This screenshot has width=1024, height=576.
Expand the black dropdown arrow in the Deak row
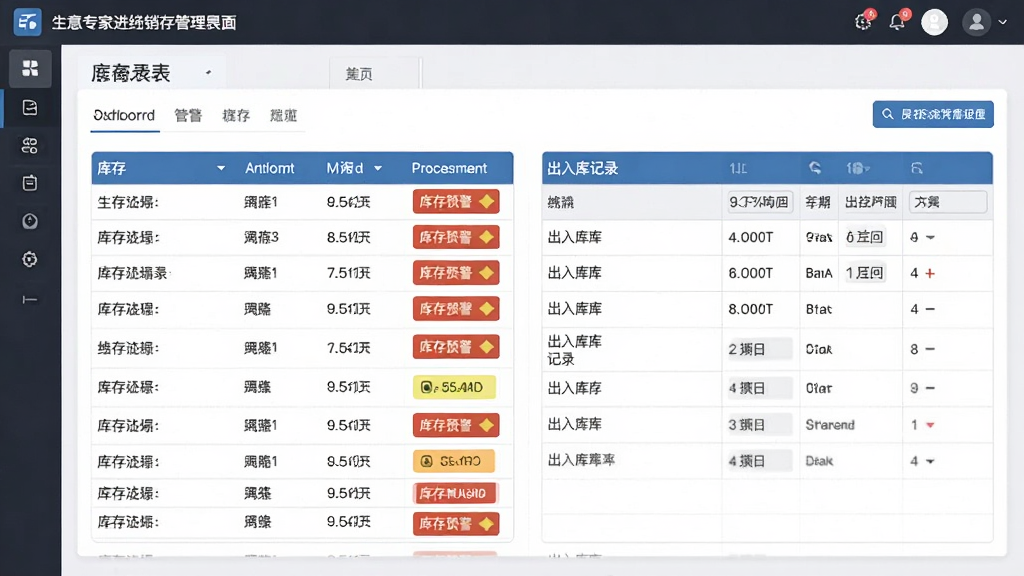click(x=930, y=462)
